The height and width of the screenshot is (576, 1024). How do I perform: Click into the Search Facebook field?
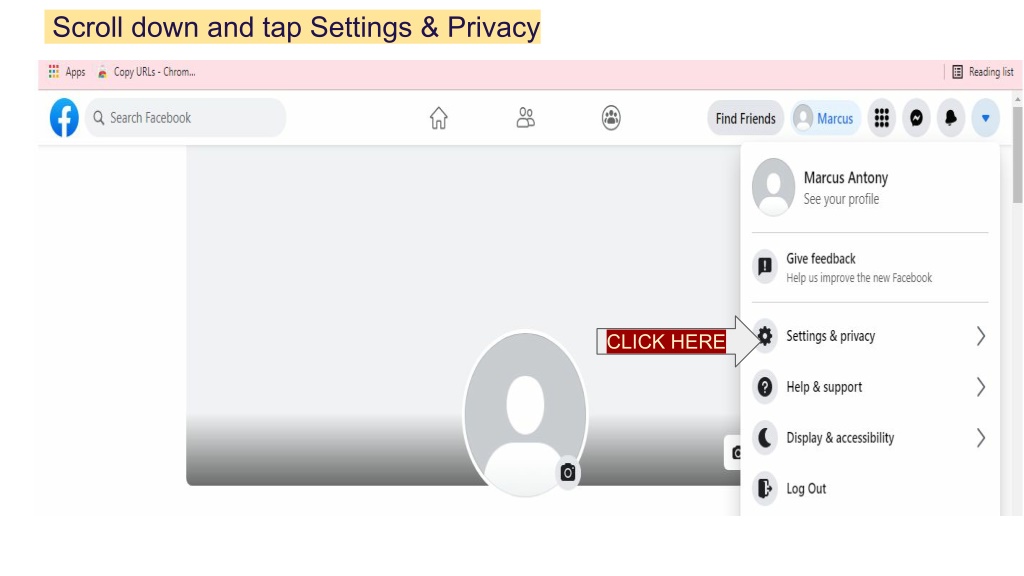[185, 118]
